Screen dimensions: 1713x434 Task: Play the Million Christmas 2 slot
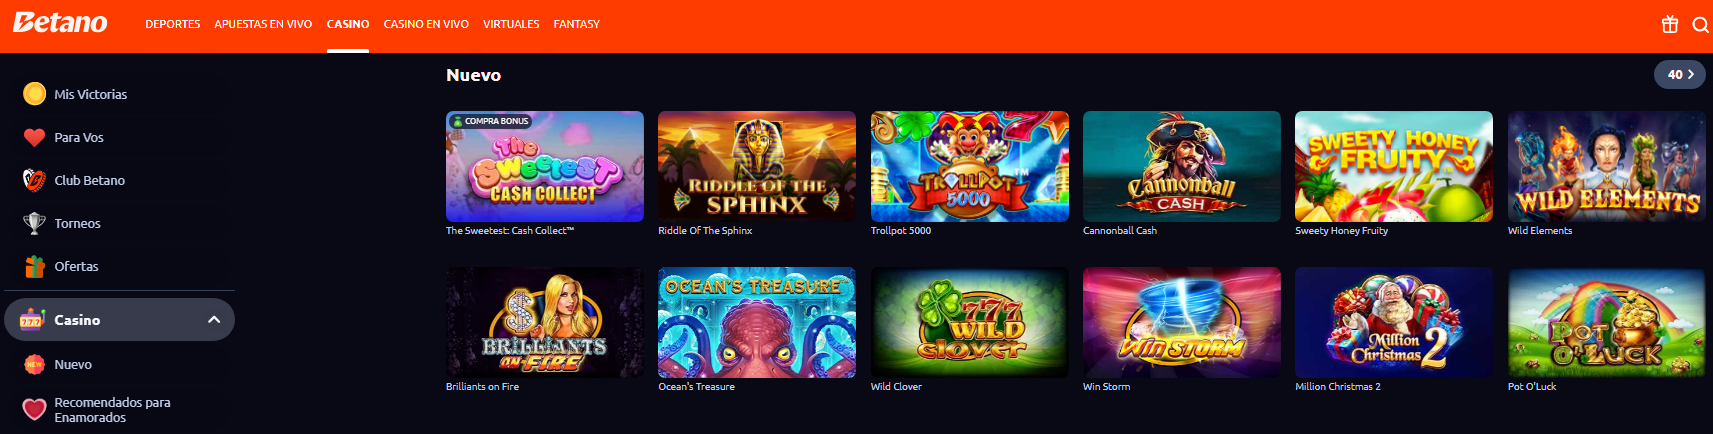tap(1393, 322)
